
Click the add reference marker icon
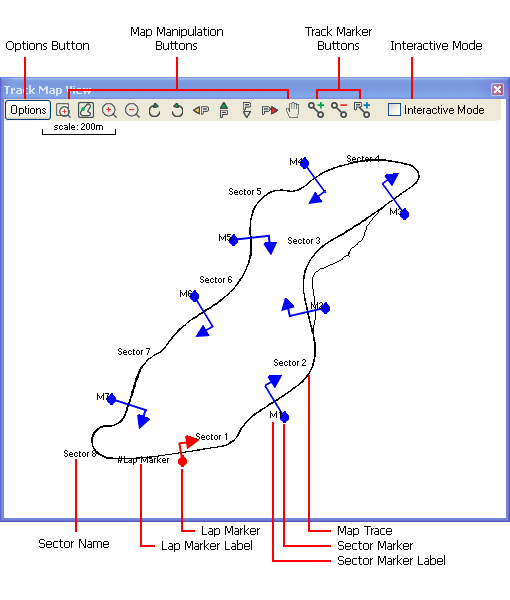[x=362, y=110]
